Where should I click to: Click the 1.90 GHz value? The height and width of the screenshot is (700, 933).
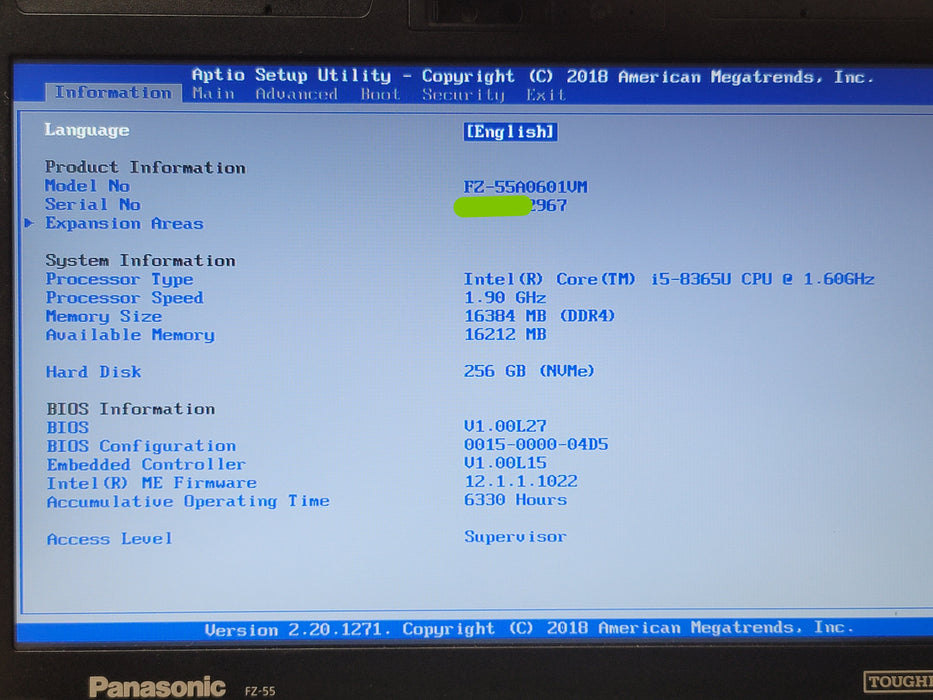coord(505,297)
